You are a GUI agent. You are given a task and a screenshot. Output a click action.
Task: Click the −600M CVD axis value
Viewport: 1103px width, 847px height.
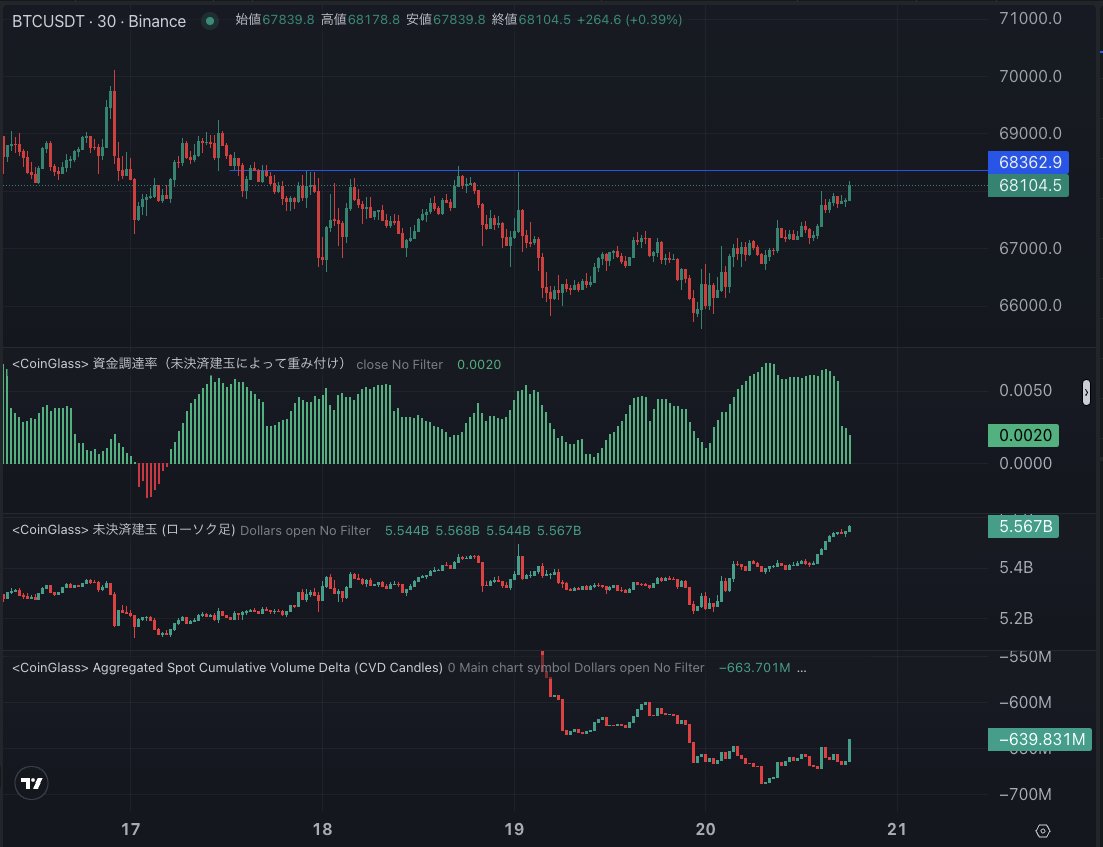point(1025,702)
